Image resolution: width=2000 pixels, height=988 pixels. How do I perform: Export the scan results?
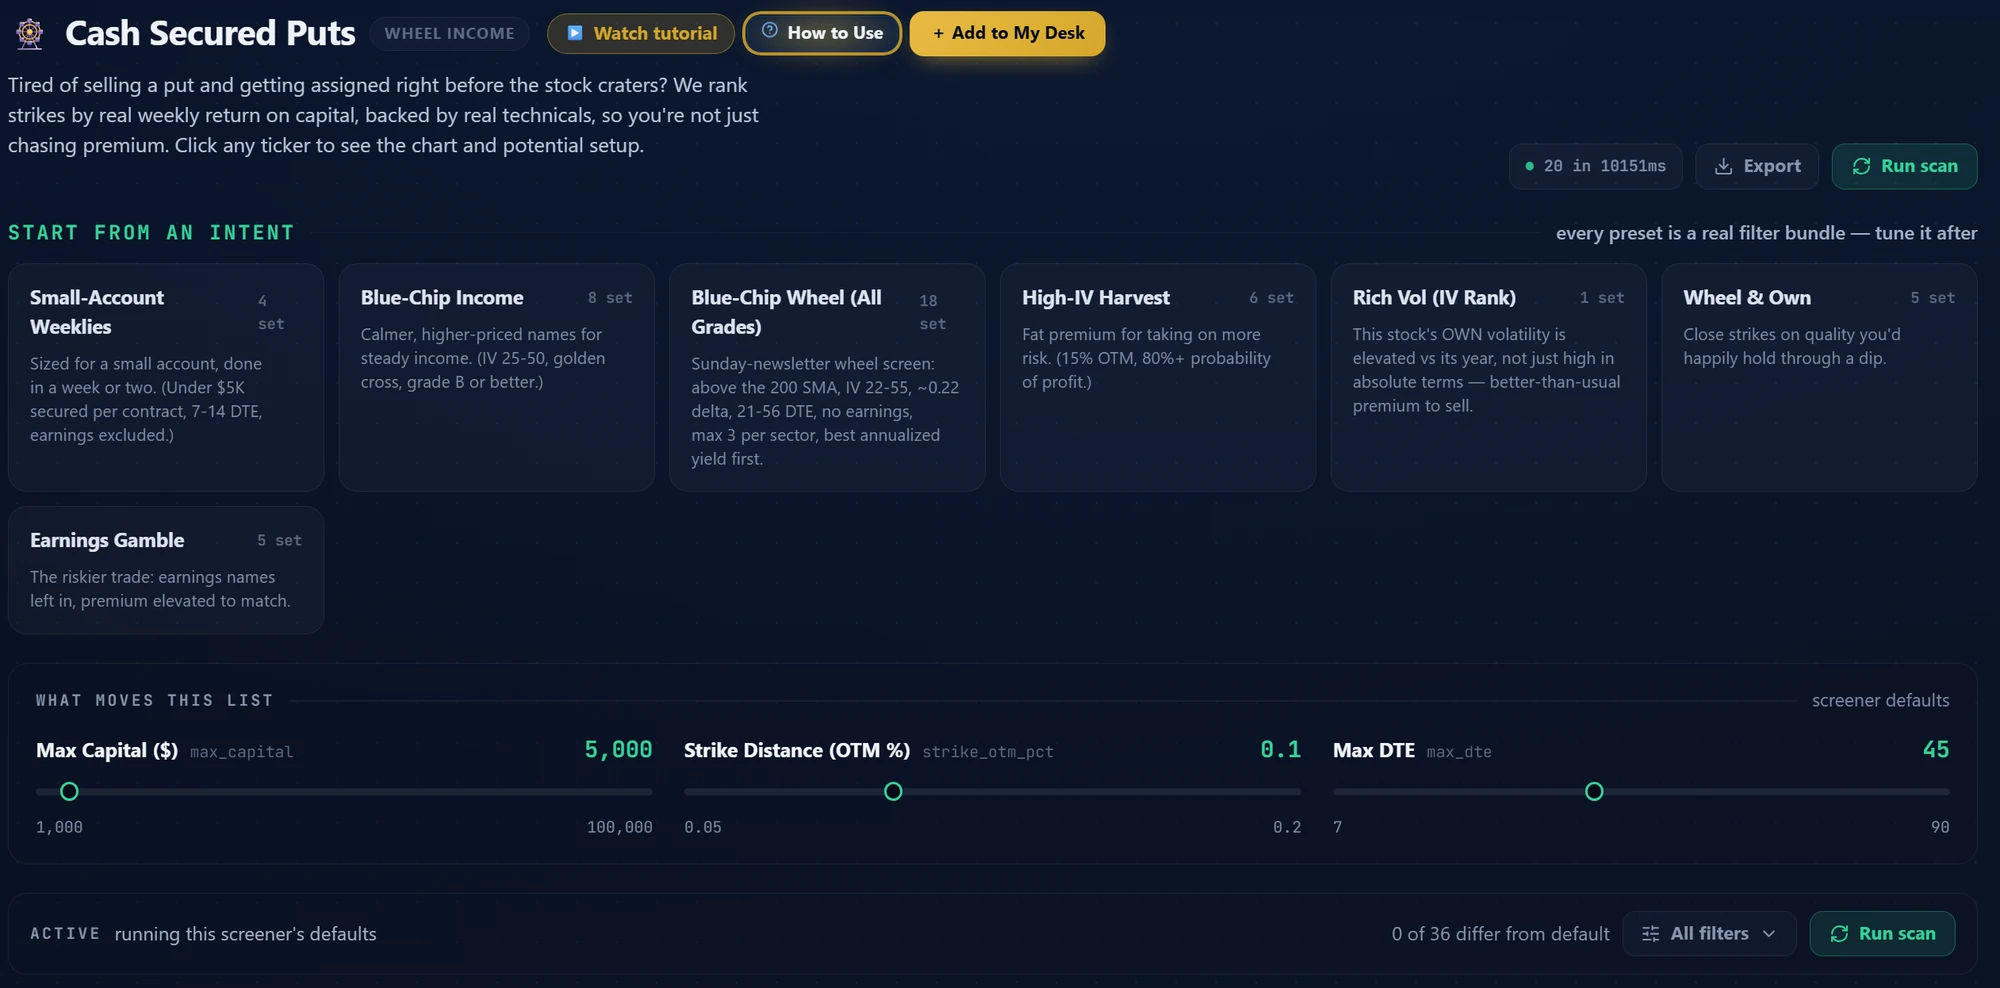pos(1757,166)
